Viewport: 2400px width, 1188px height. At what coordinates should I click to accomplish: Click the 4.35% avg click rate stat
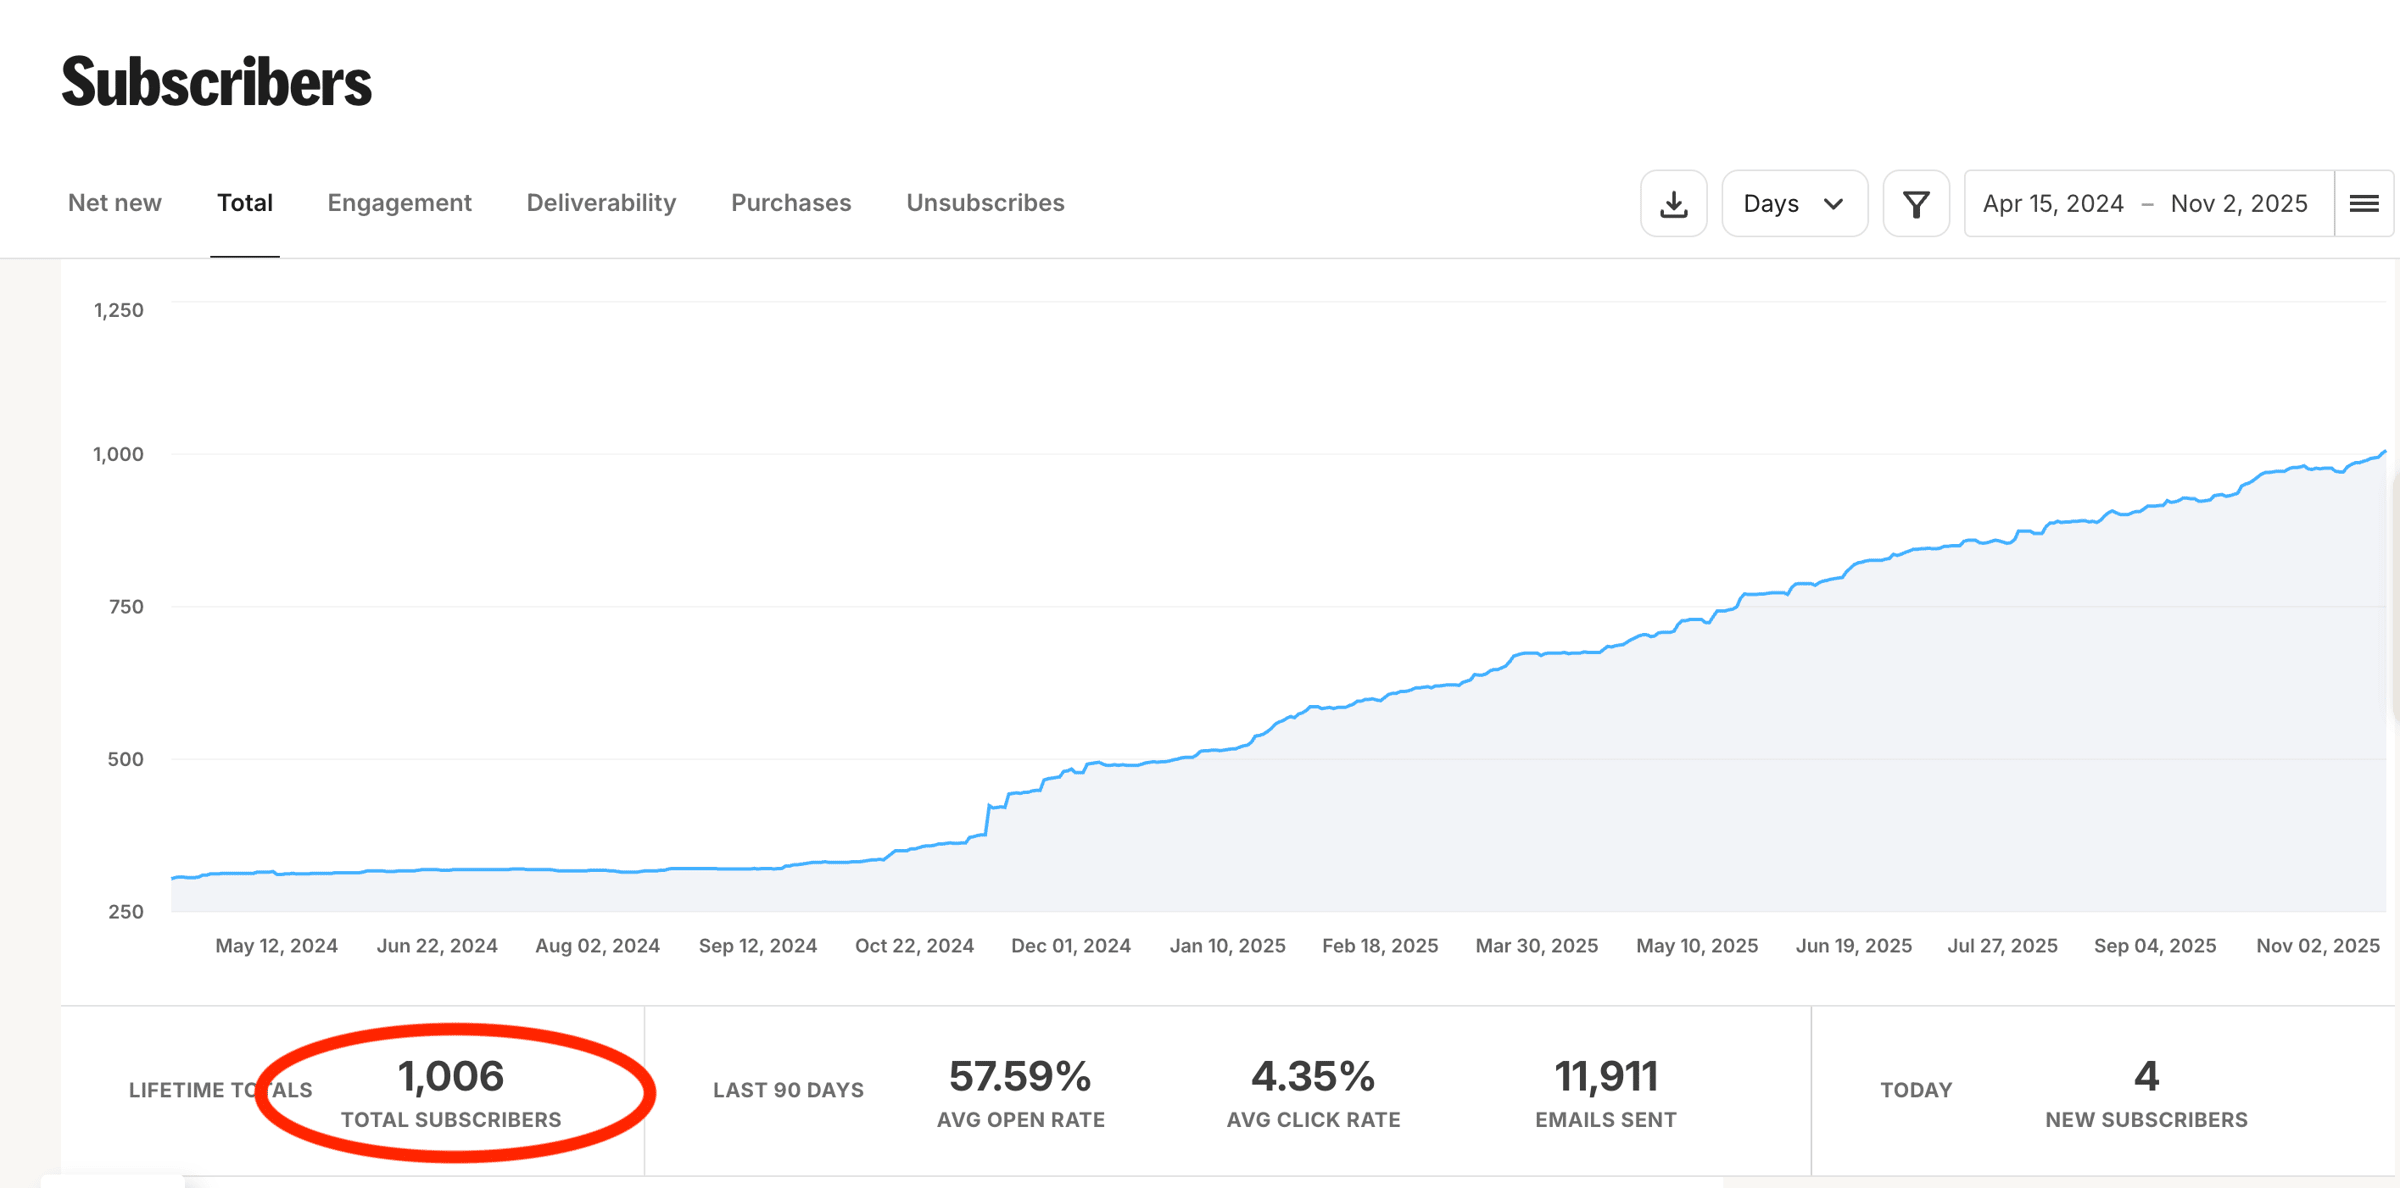[x=1313, y=1077]
